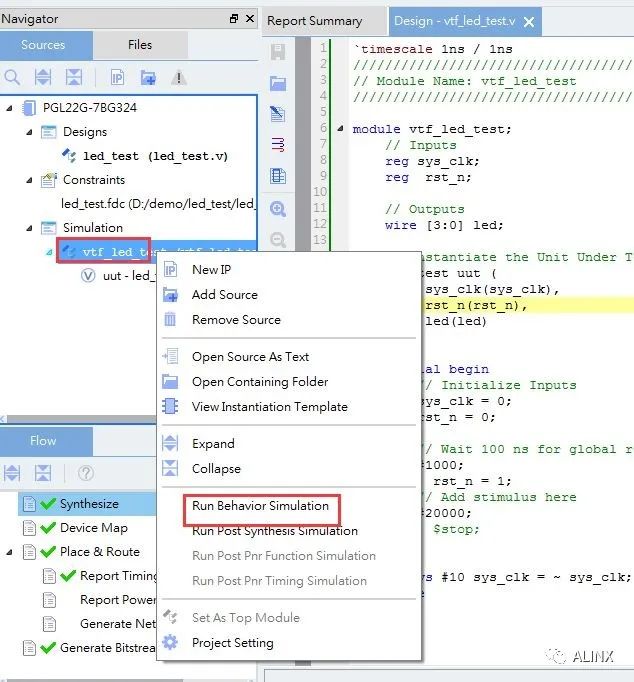The image size is (634, 682).
Task: Click the comment lines icon in editor sidebar
Action: (x=278, y=144)
